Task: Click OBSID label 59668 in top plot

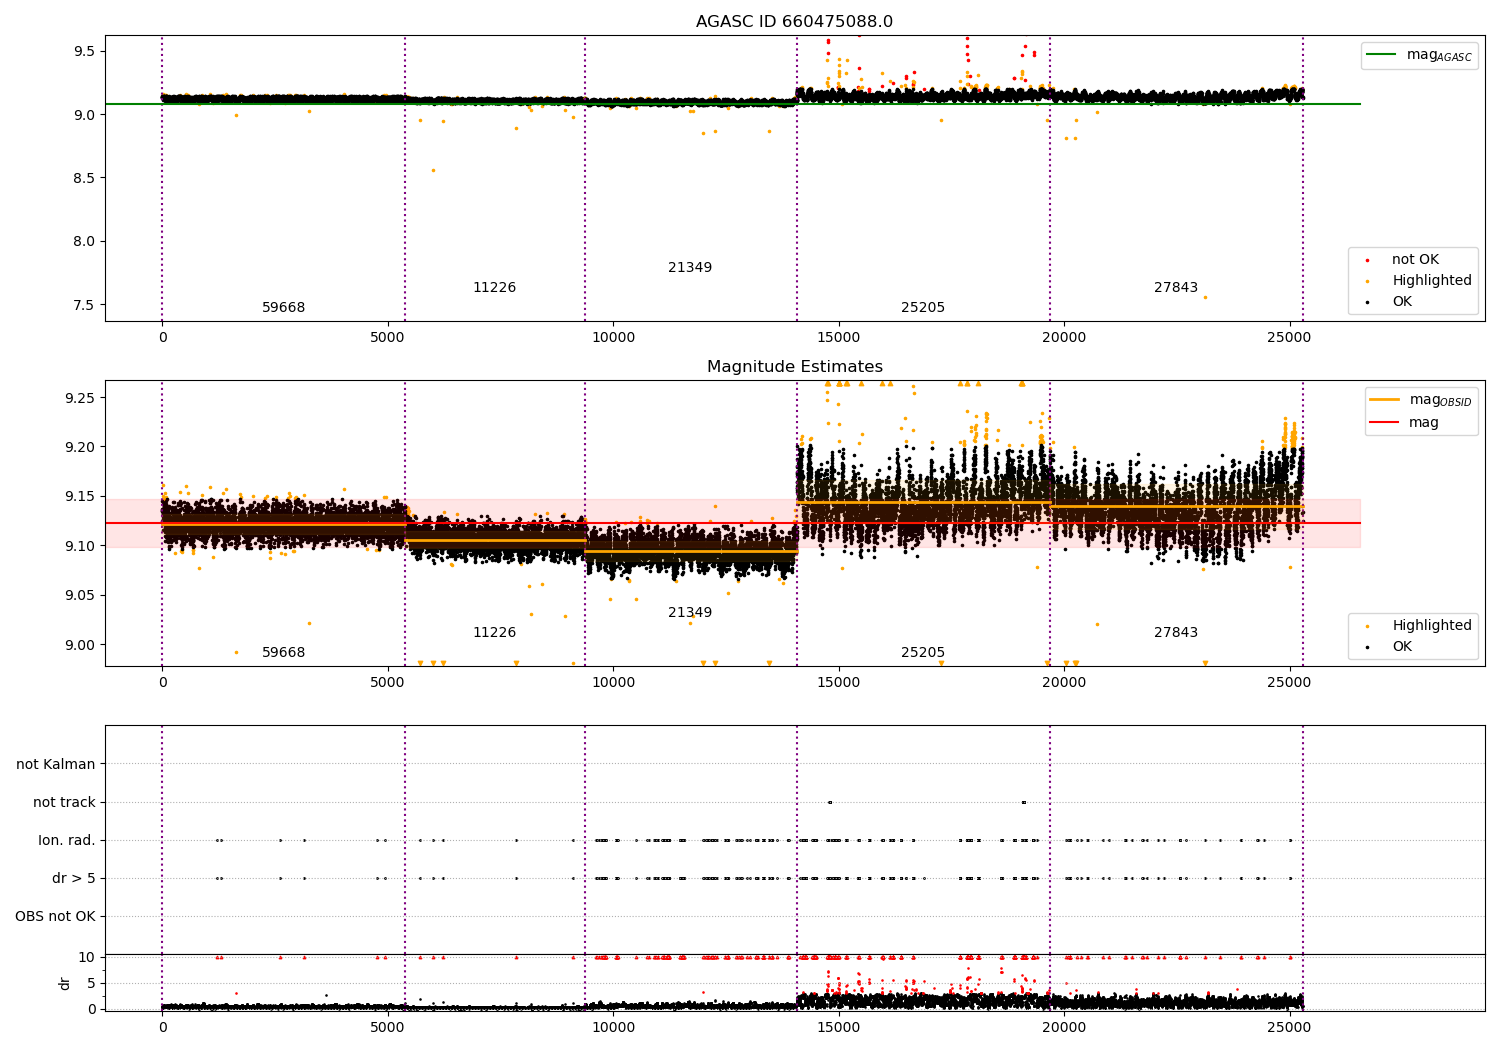Action: [x=284, y=308]
